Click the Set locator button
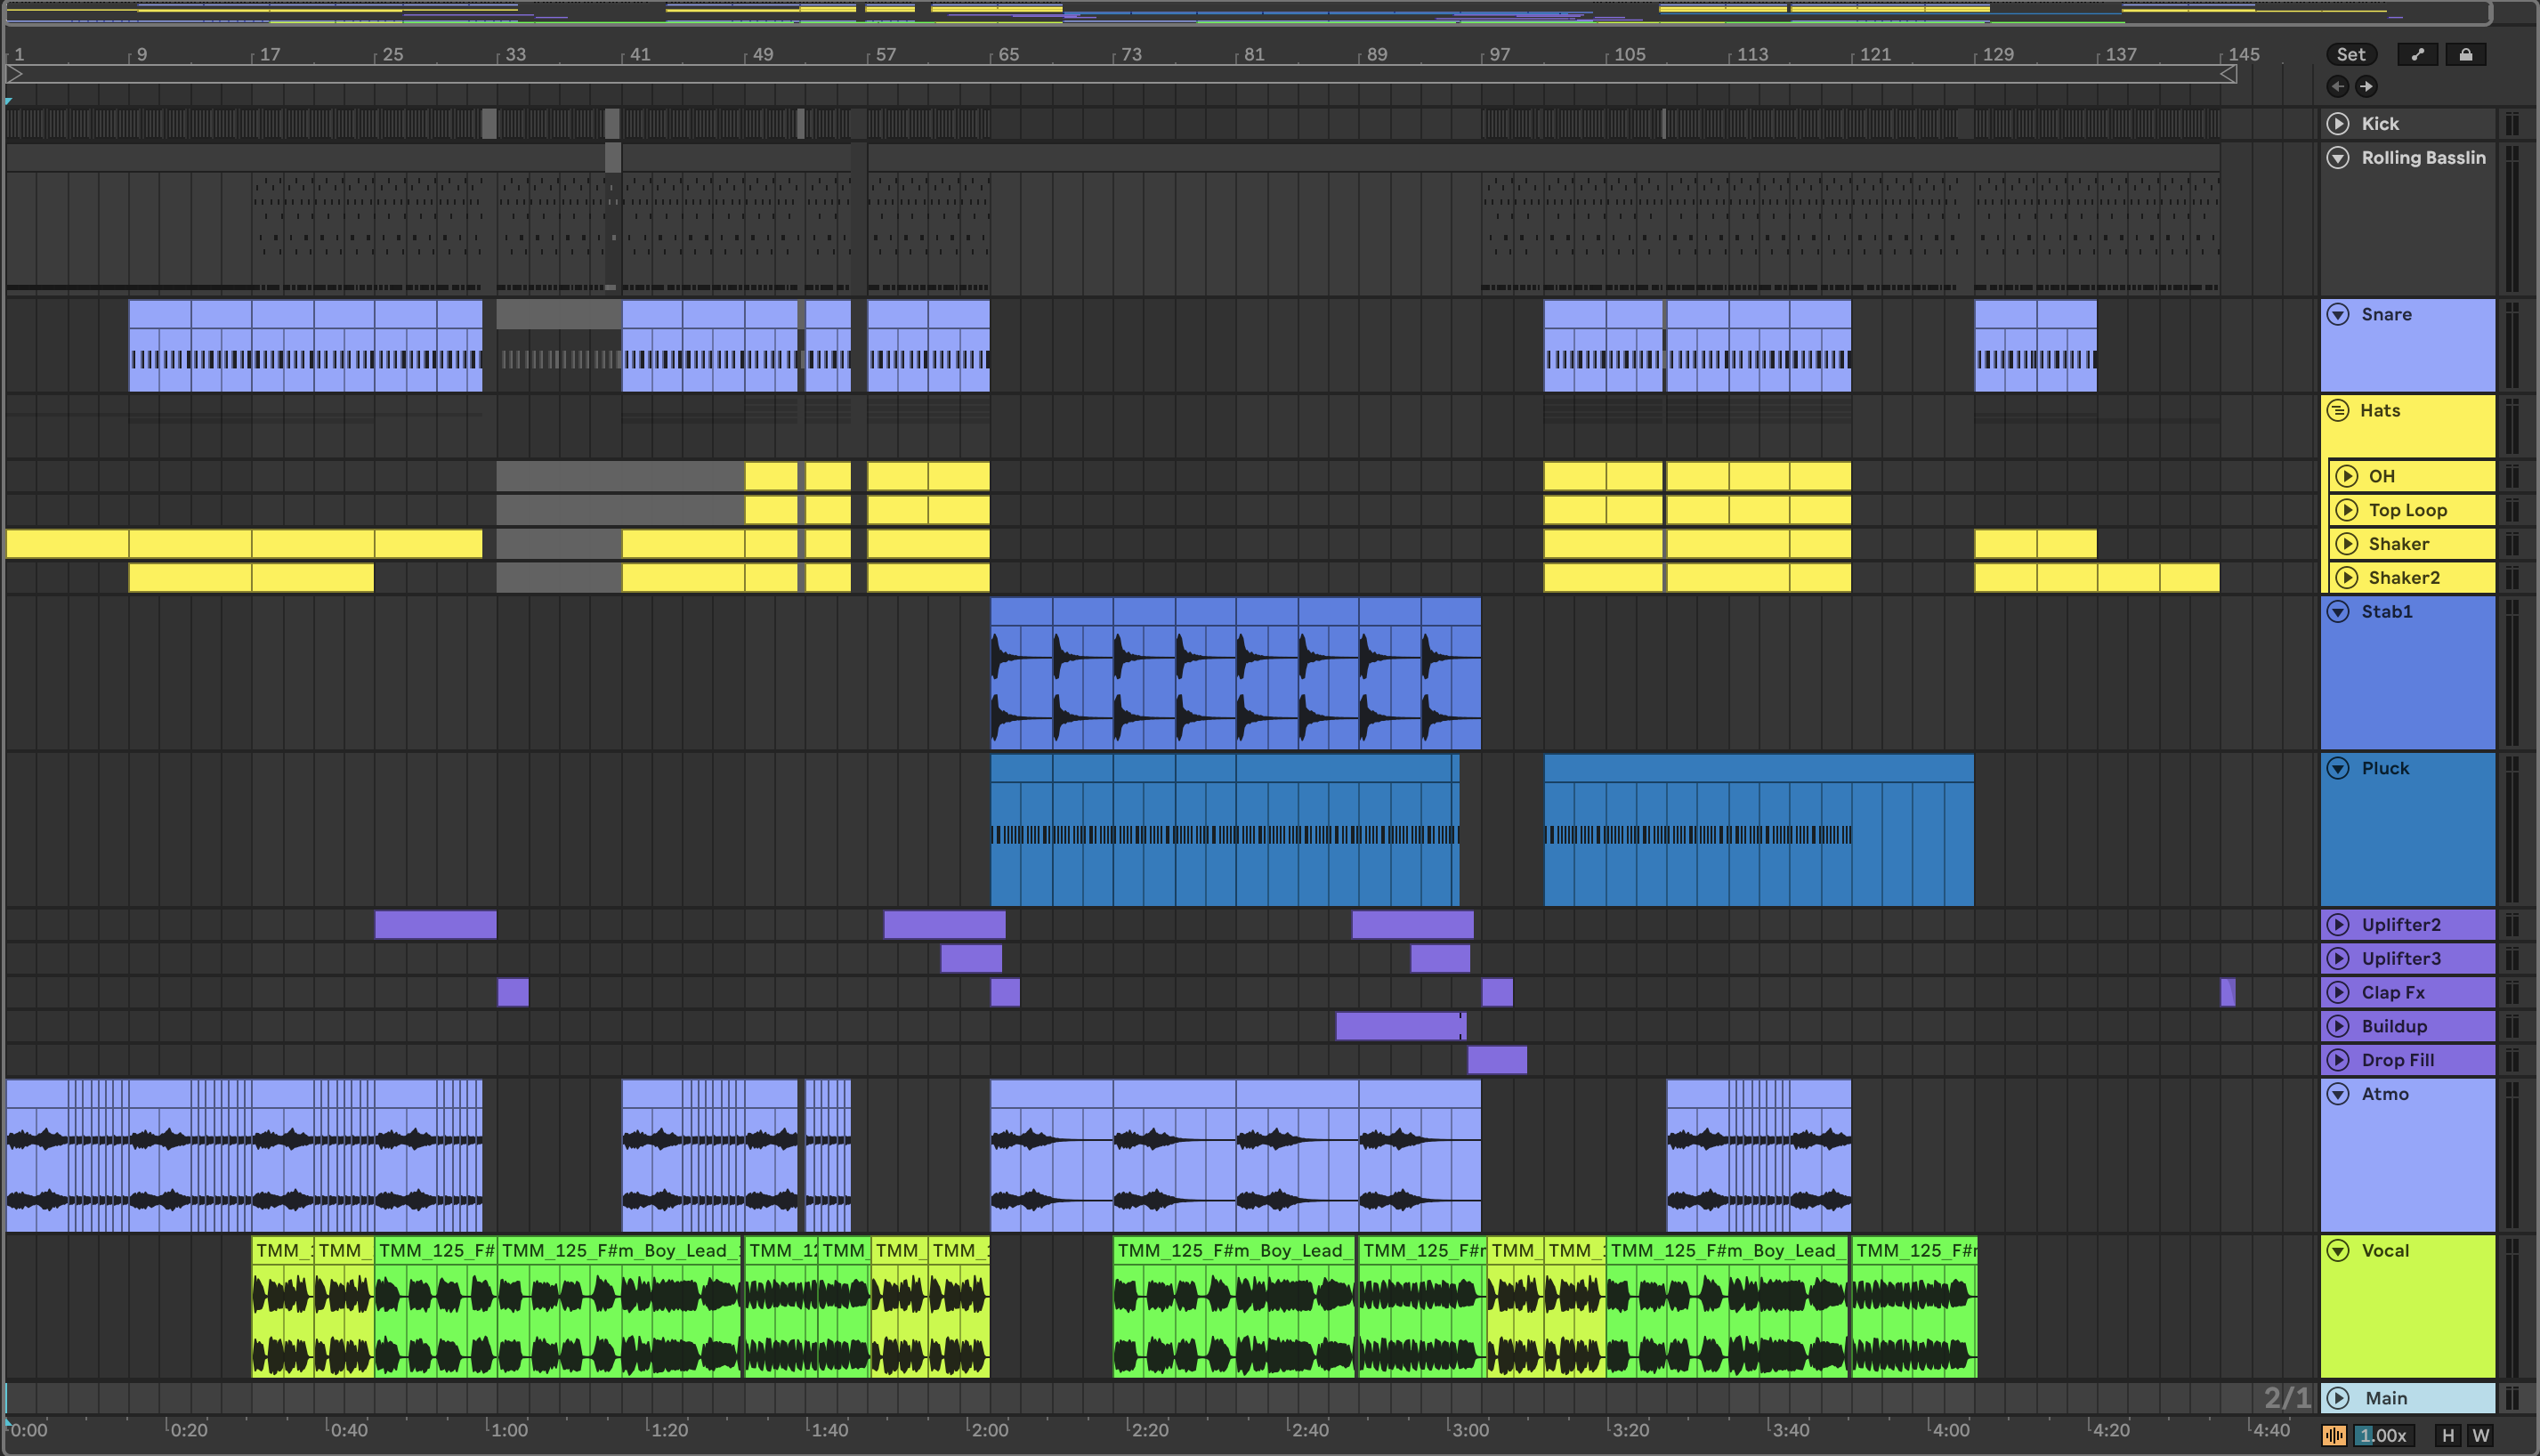This screenshot has width=2540, height=1456. (2351, 55)
